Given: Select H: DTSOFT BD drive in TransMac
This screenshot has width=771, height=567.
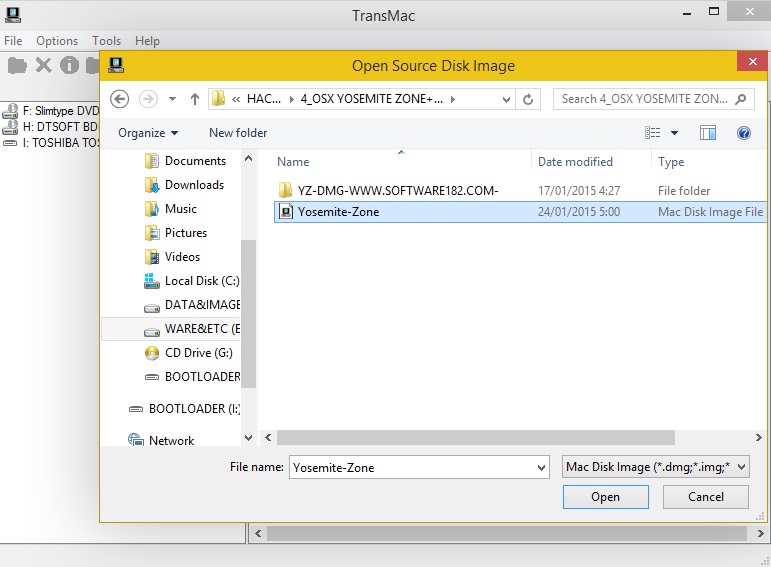Looking at the screenshot, I should coord(52,127).
